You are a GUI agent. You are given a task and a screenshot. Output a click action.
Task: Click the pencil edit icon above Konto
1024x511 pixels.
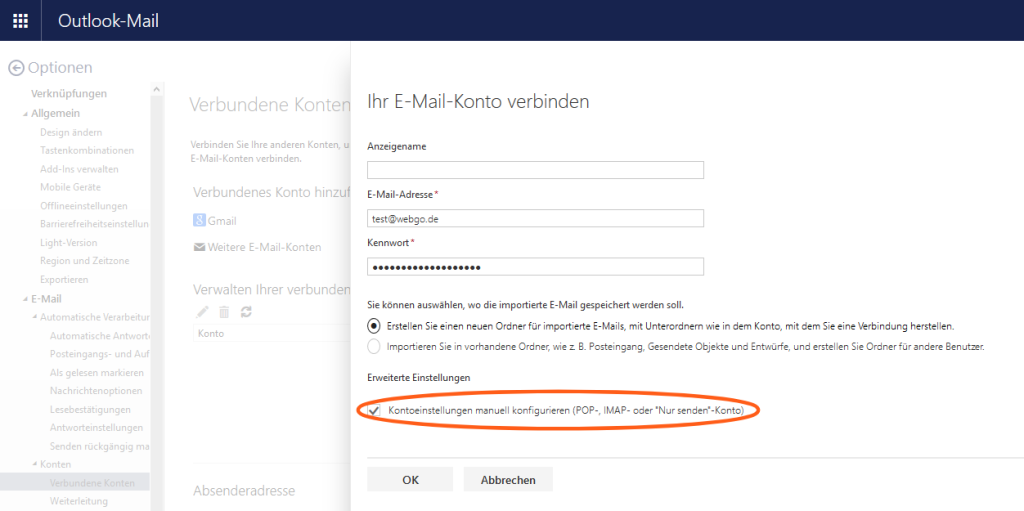coord(203,312)
